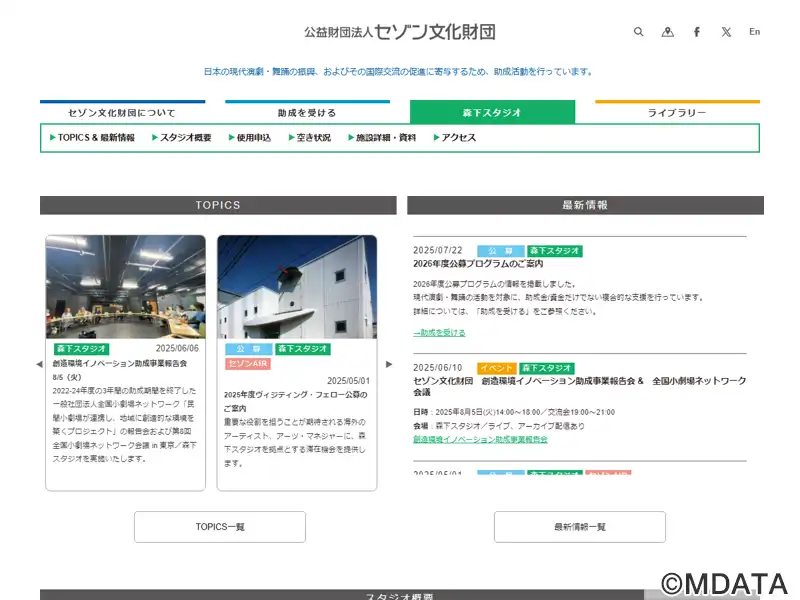Click the TOPICS一覧 button

coord(220,527)
